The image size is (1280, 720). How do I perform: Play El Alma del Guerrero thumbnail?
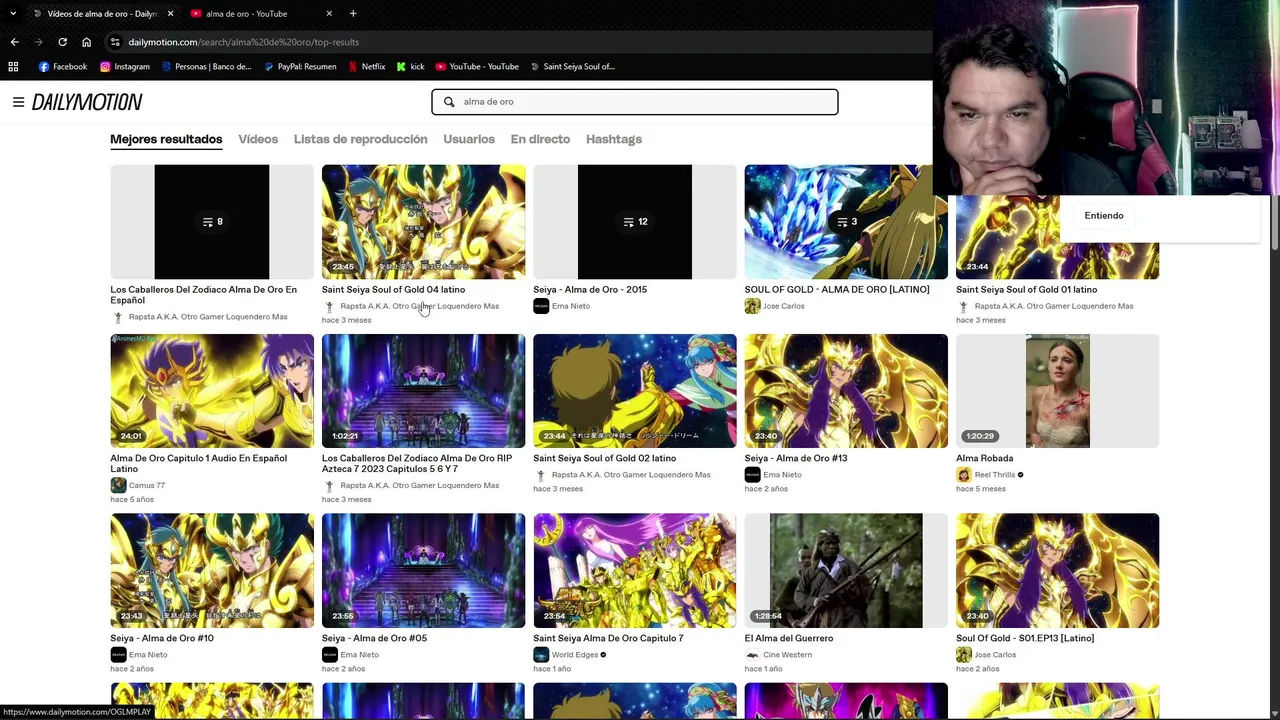click(846, 571)
